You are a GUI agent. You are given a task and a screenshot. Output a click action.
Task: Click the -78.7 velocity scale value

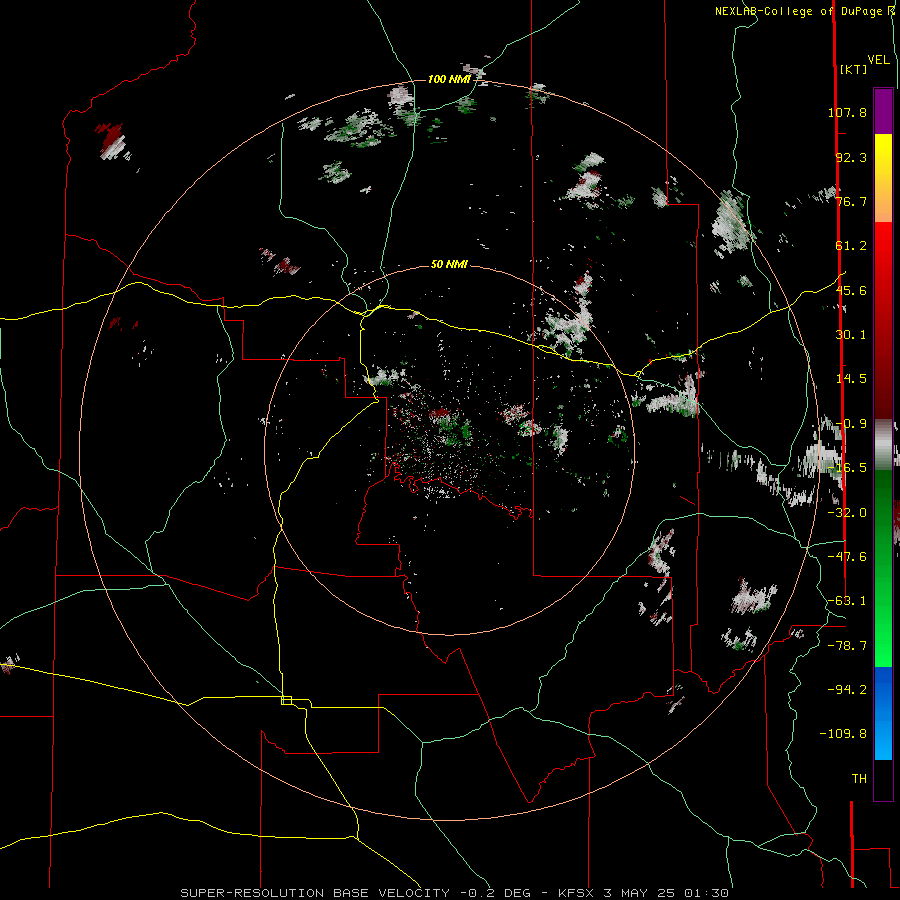click(x=847, y=646)
